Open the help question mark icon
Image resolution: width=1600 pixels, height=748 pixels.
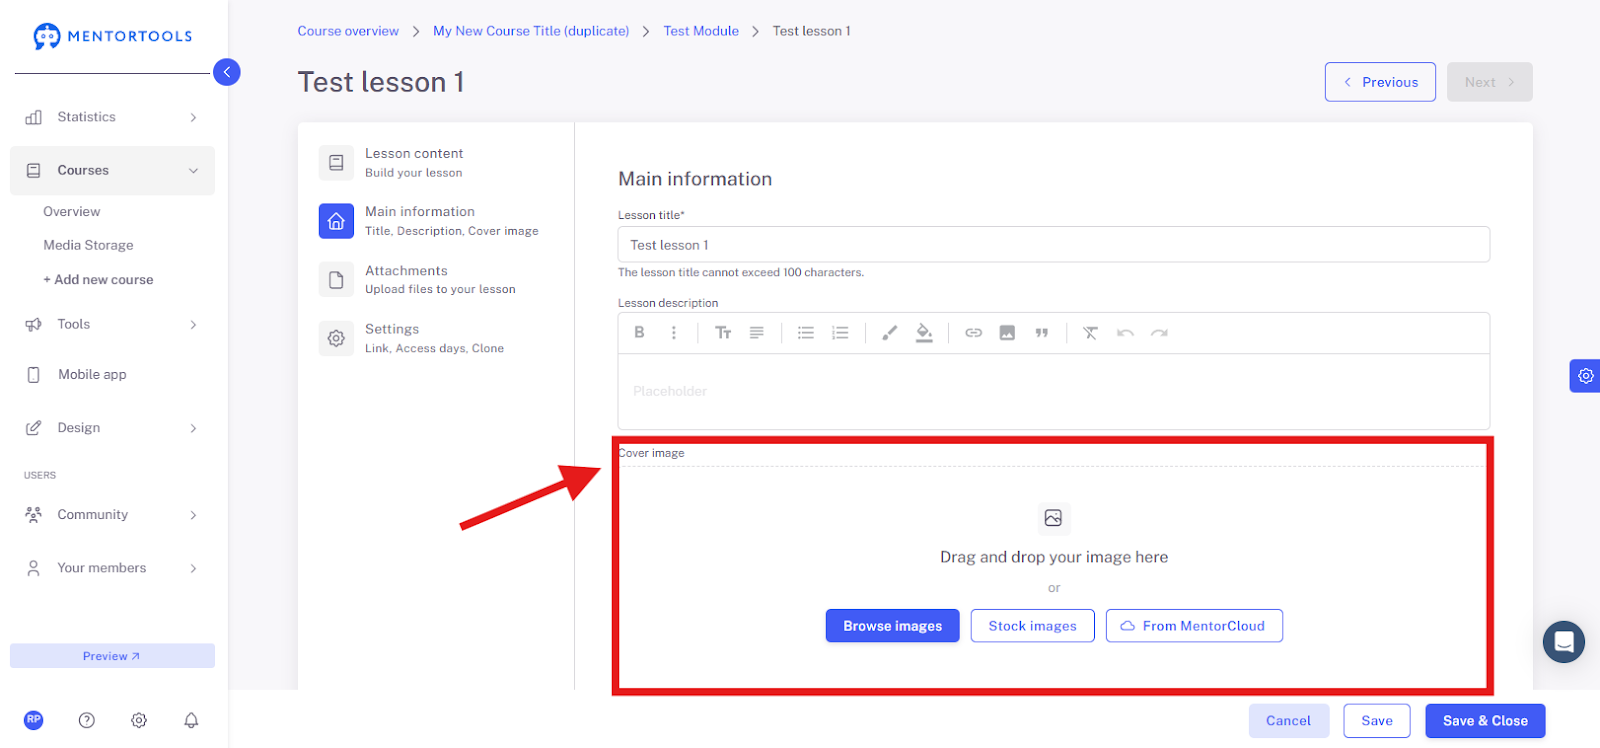(x=87, y=720)
